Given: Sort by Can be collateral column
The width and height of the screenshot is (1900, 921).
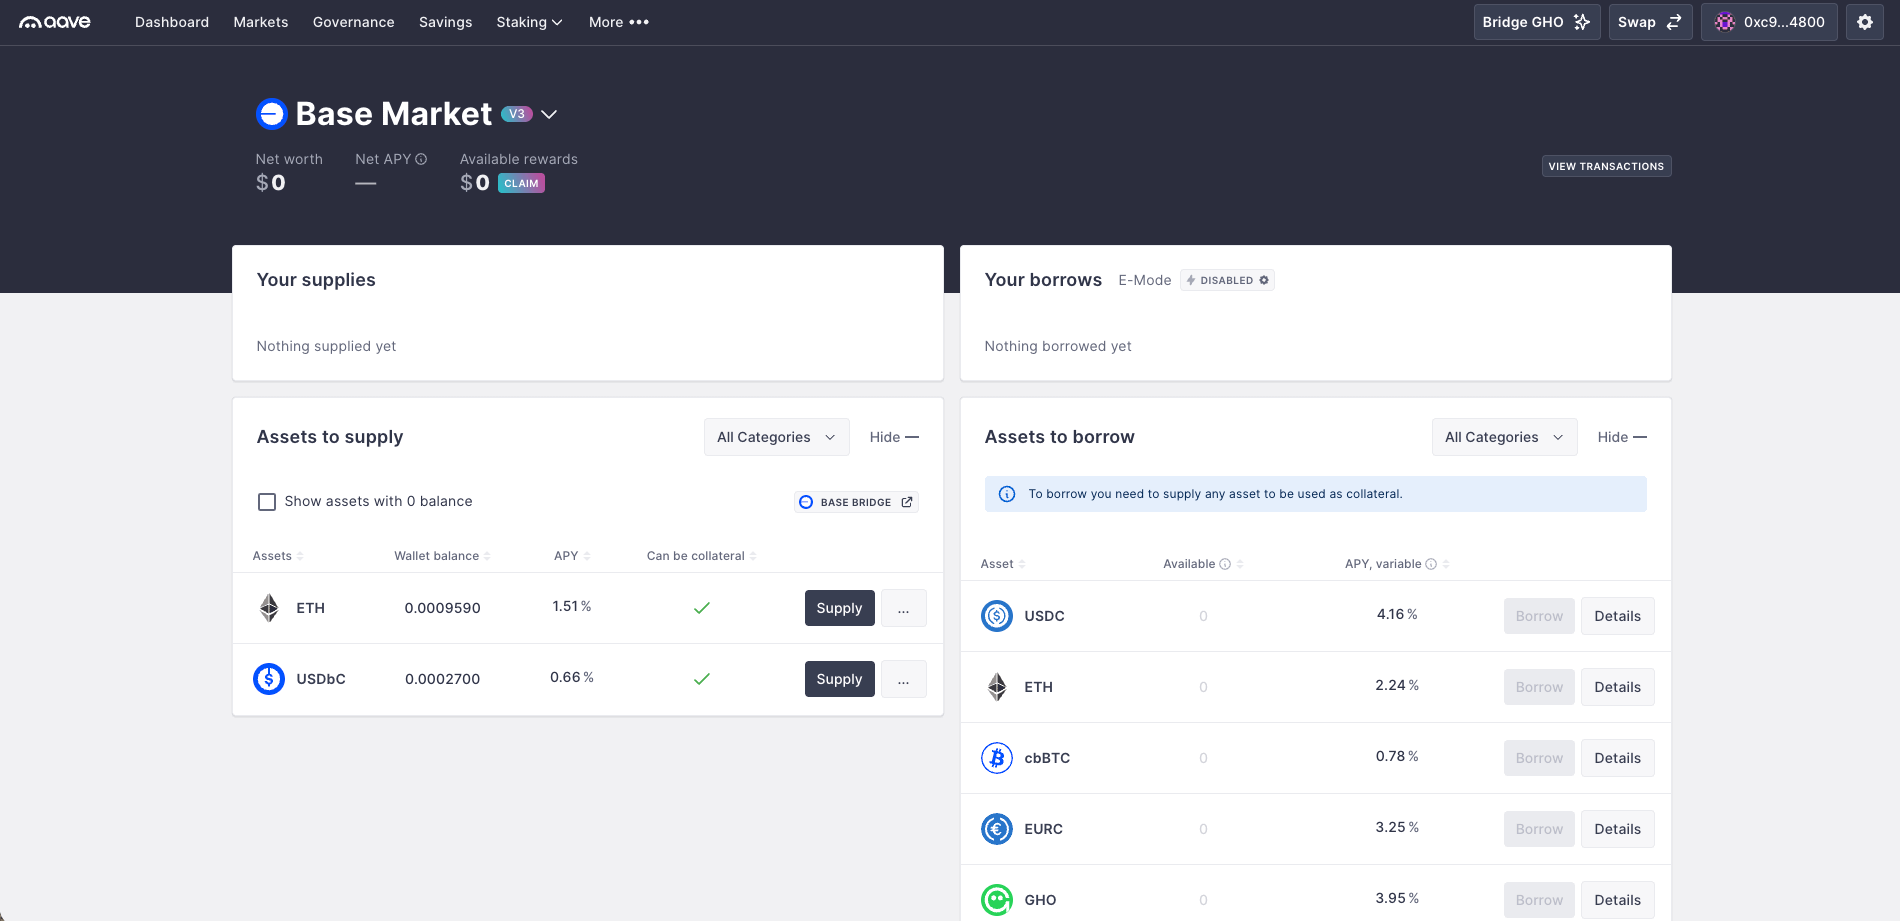Looking at the screenshot, I should coord(701,556).
